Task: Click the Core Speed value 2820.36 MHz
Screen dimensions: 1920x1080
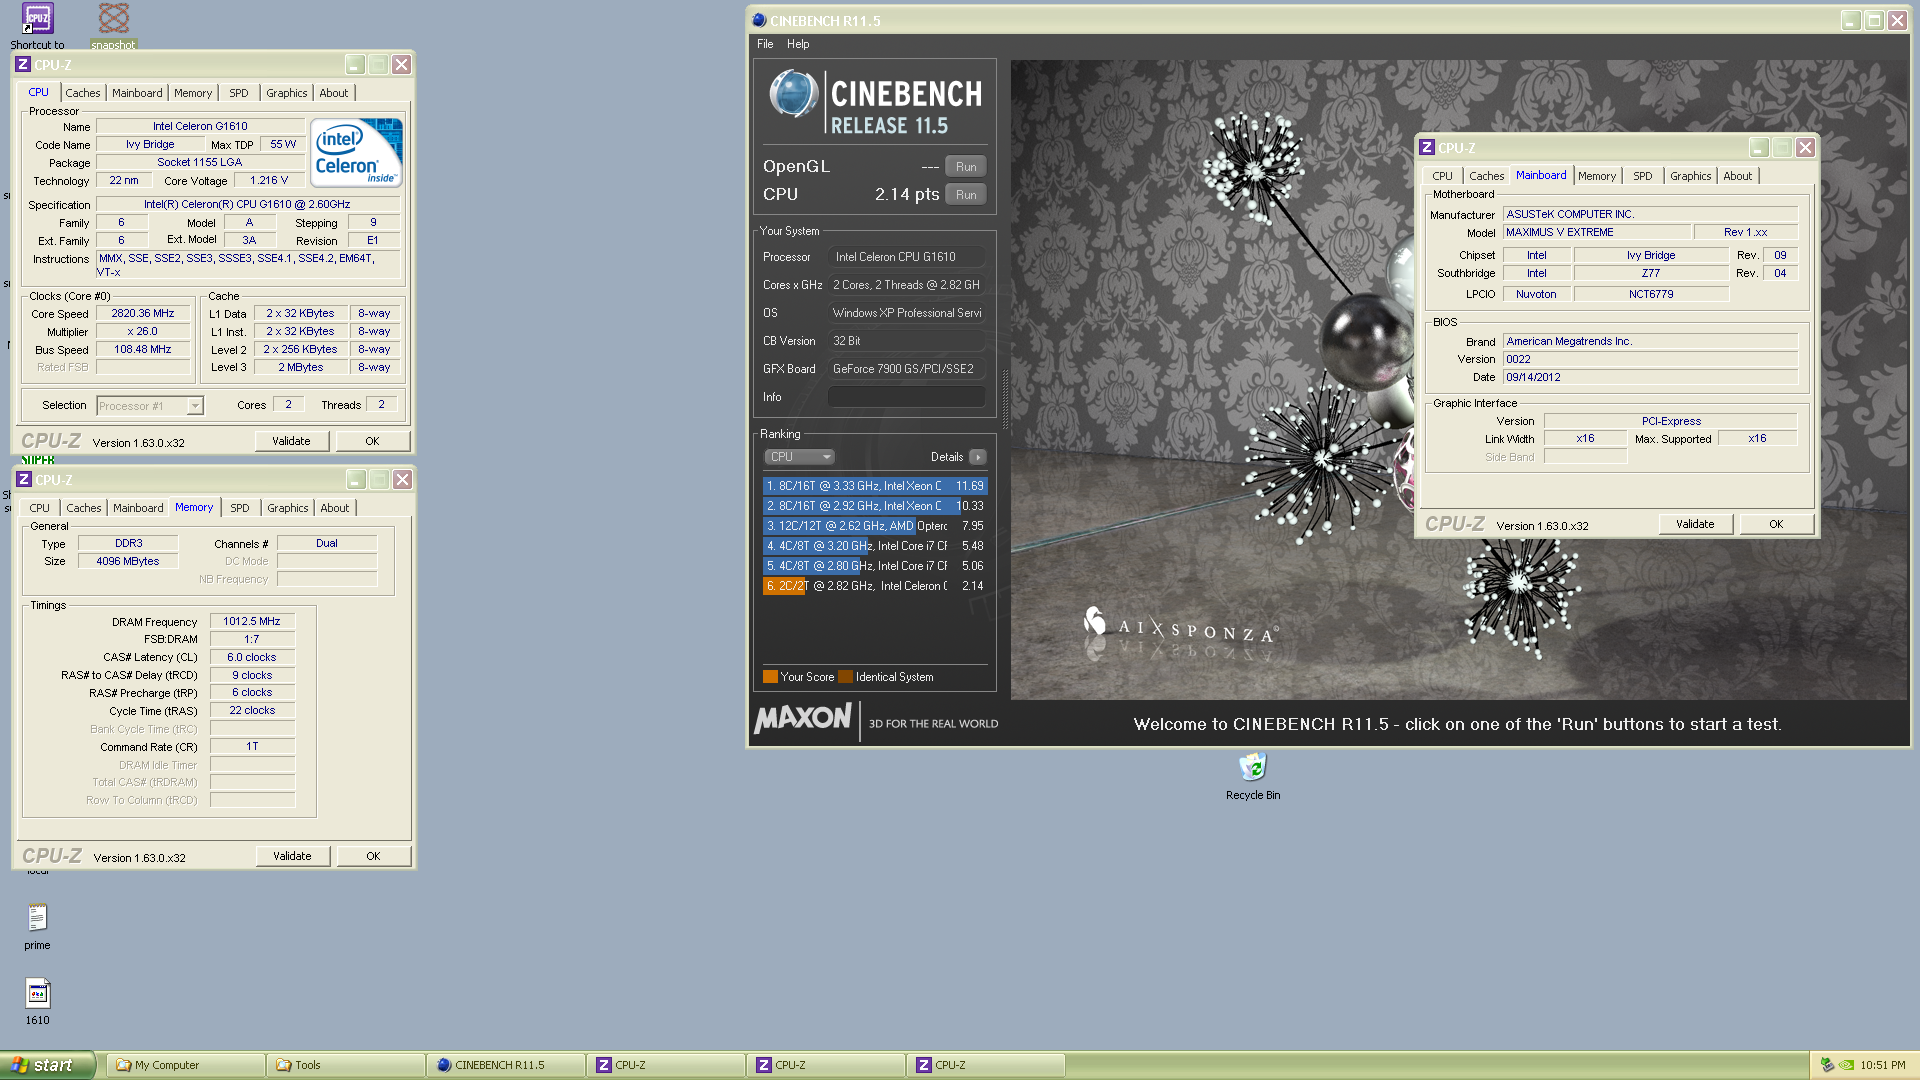Action: click(143, 313)
